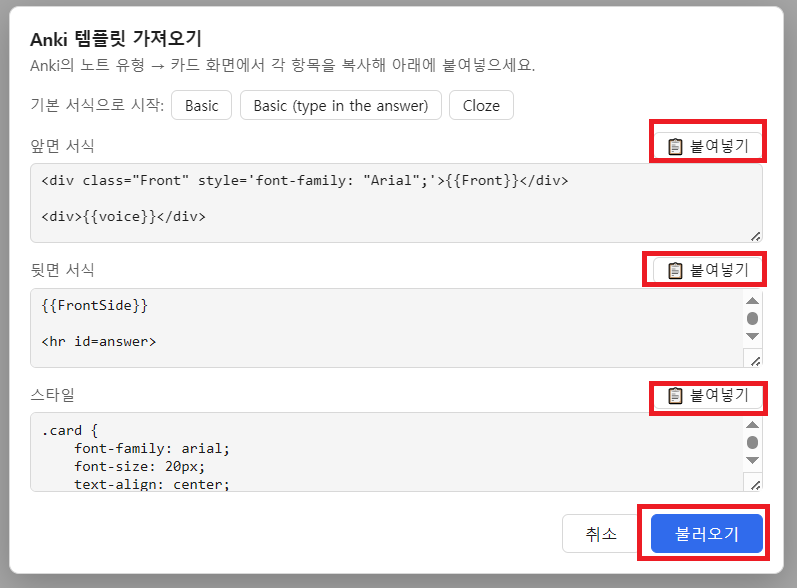The height and width of the screenshot is (588, 797).
Task: Click the clipboard icon beside 뒷면 서식 paste
Action: [x=675, y=270]
